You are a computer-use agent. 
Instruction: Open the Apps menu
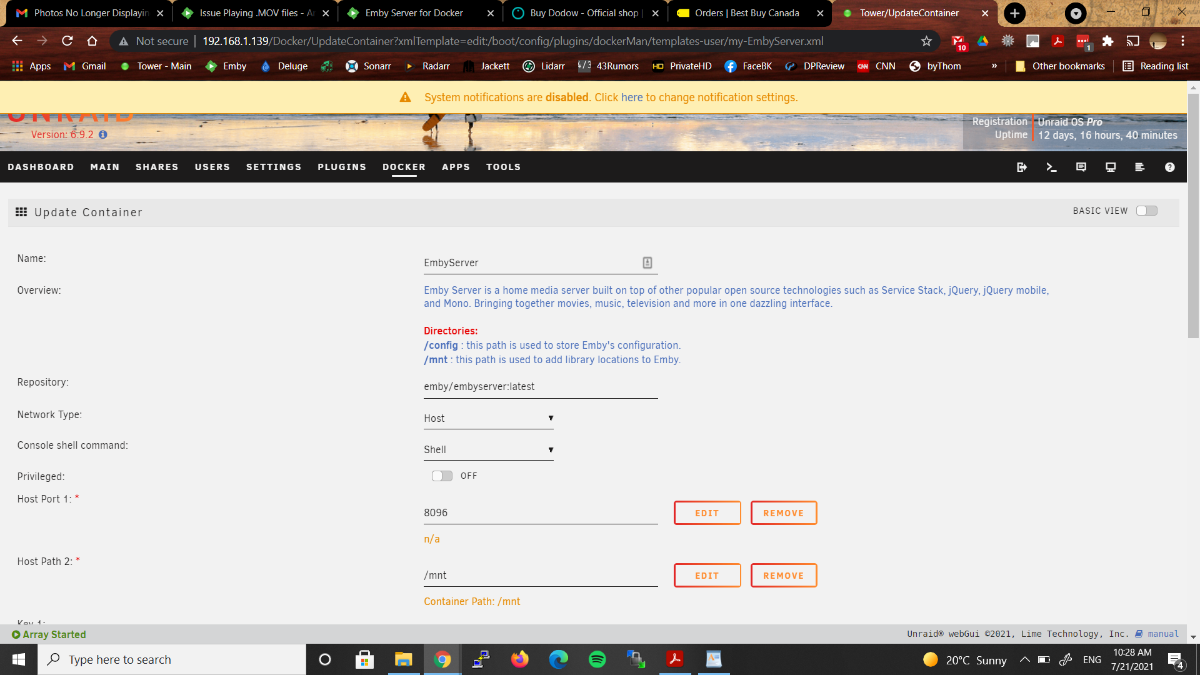click(x=456, y=167)
